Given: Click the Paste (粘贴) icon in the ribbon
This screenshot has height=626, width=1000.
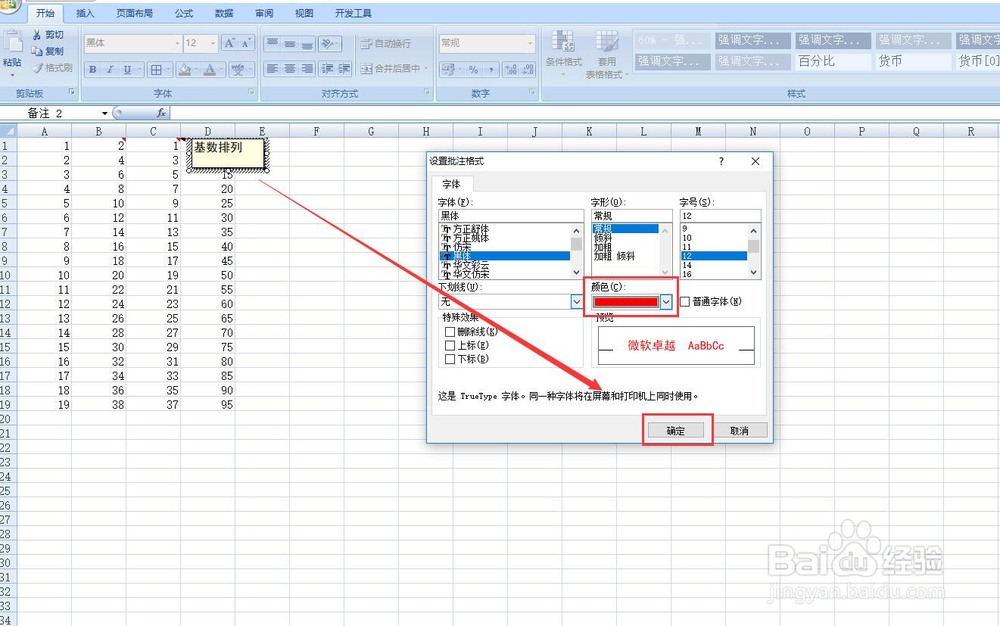Looking at the screenshot, I should pos(12,42).
